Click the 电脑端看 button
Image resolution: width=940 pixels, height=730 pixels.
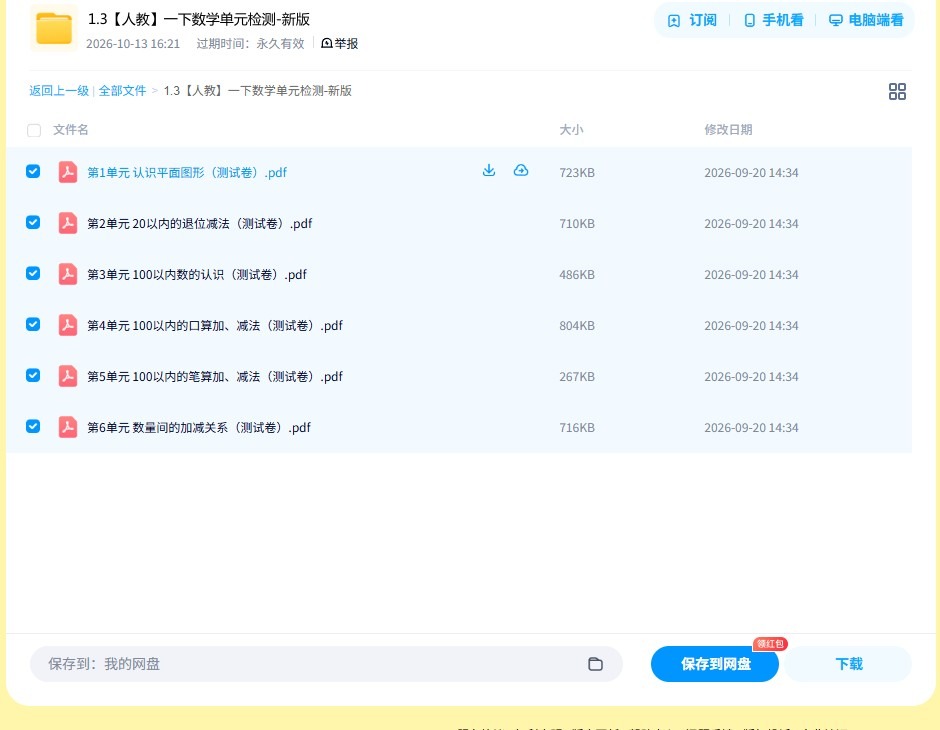tap(866, 20)
